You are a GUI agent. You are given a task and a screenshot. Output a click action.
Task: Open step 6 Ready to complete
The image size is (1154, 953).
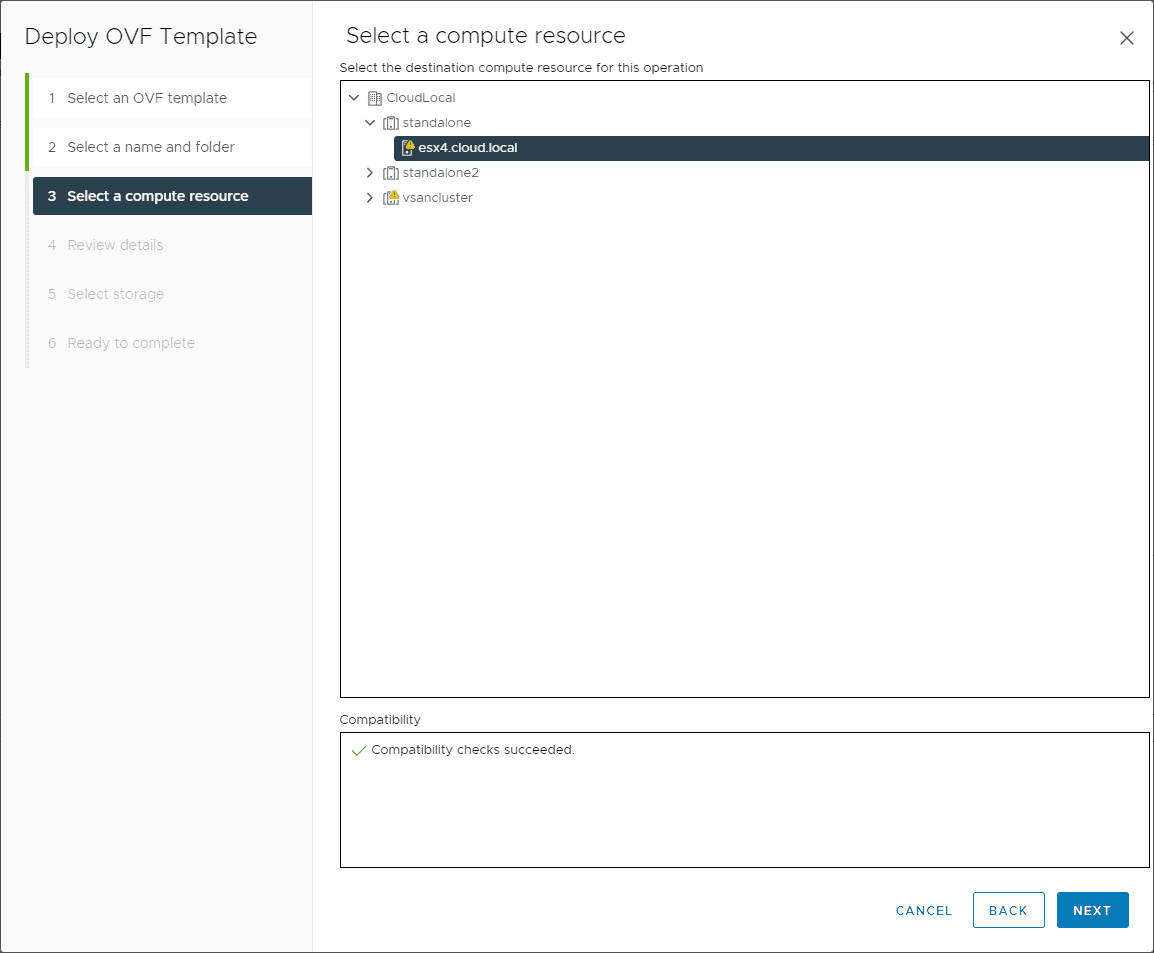click(172, 343)
